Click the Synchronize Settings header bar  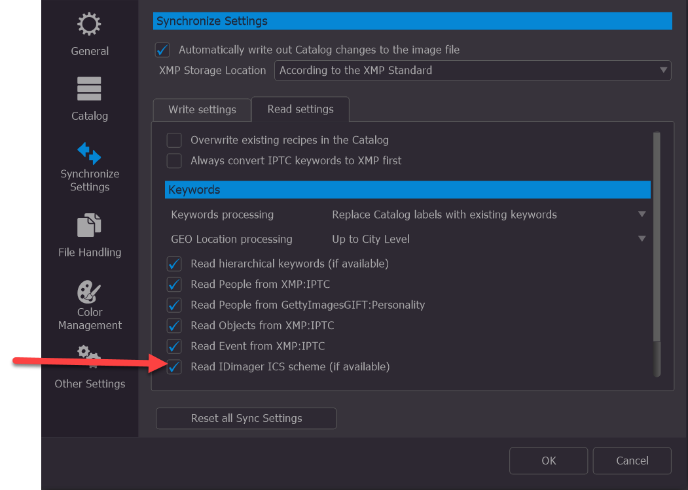coord(412,21)
